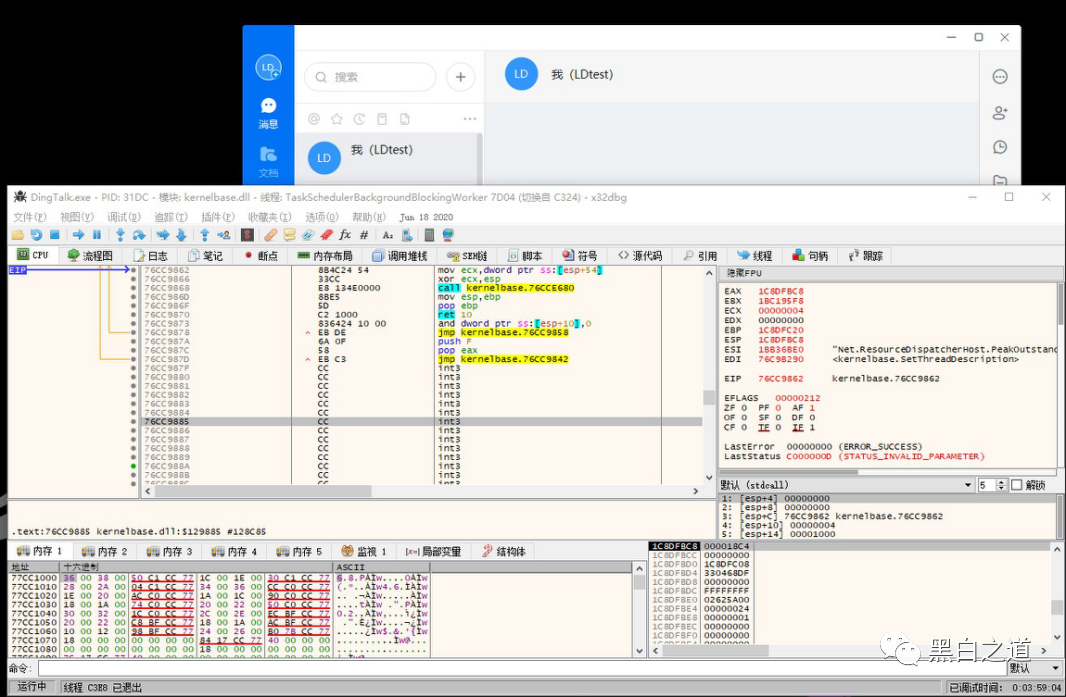Viewport: 1066px width, 697px height.
Task: Switch to the 断点 tab
Action: coord(260,256)
